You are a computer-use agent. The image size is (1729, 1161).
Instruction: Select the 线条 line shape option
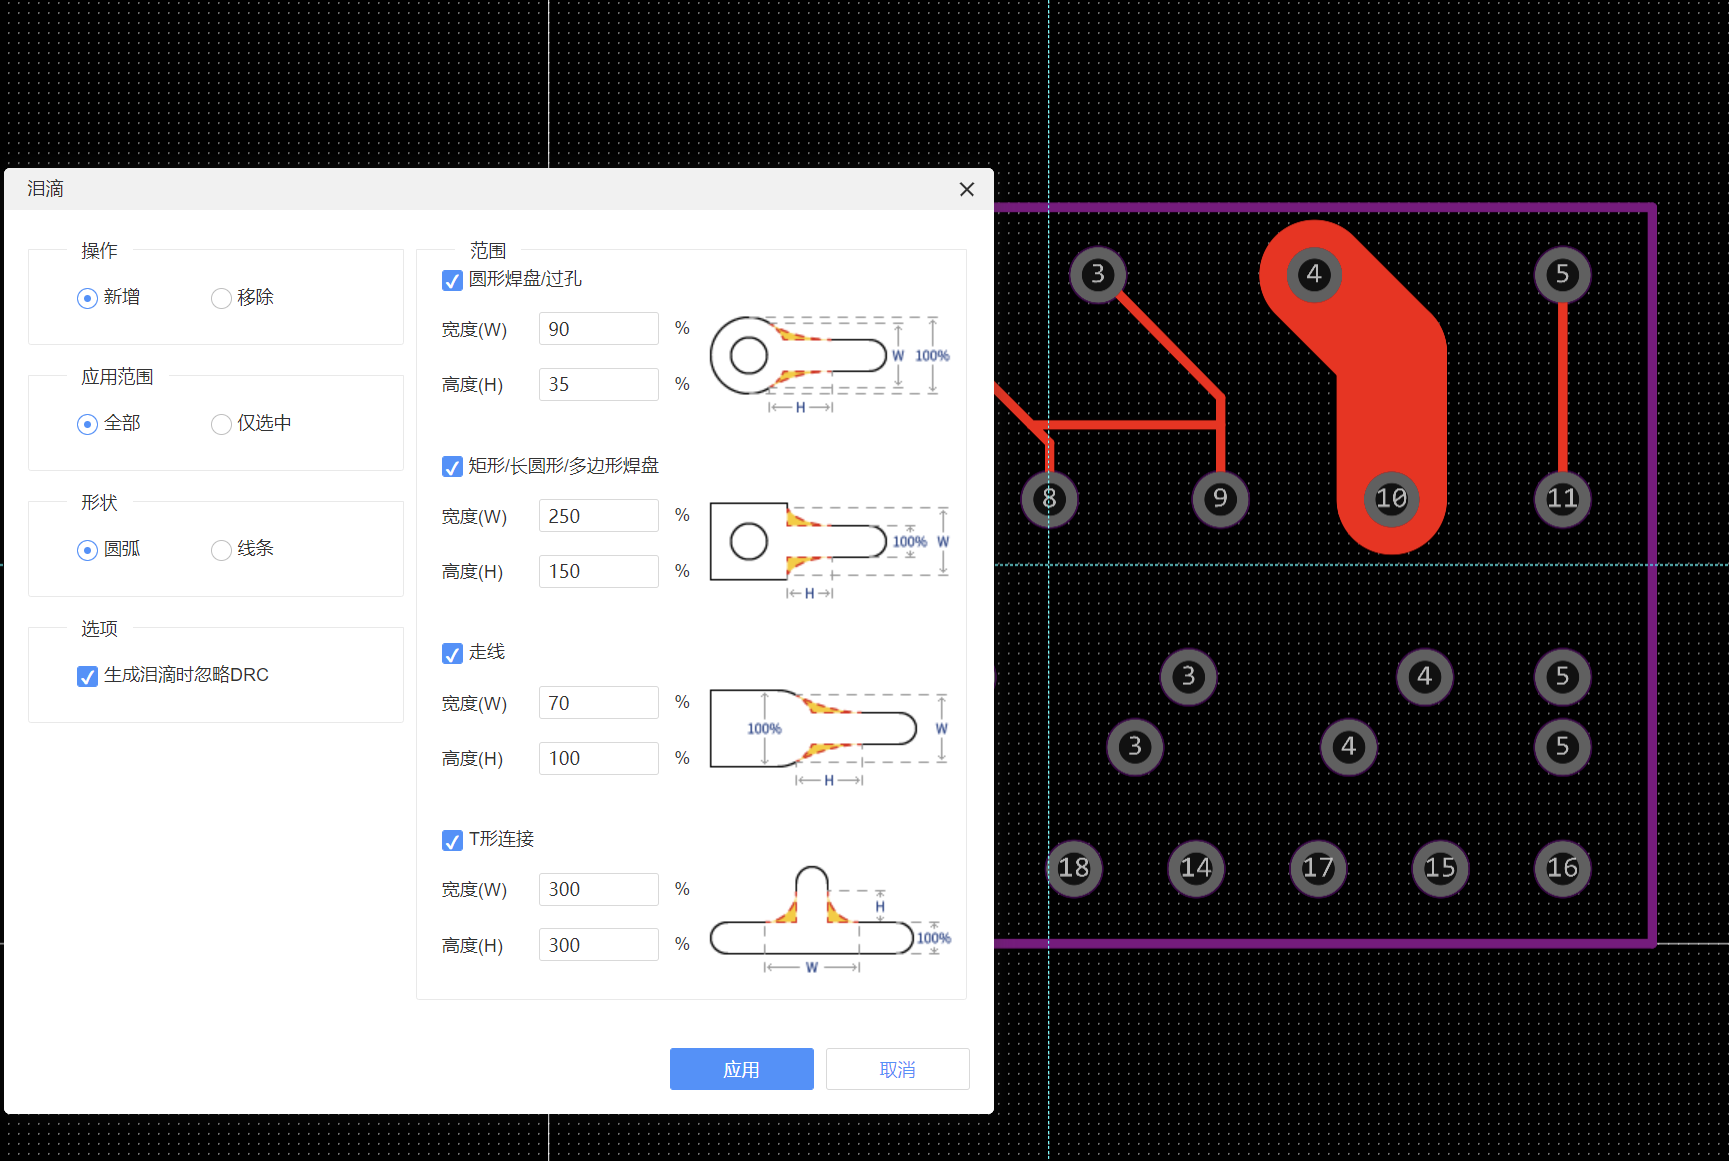(222, 550)
